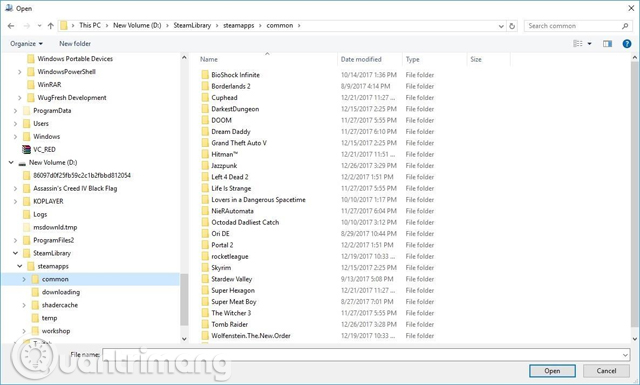The width and height of the screenshot is (640, 385).
Task: Click the navigation tree scrollbar down arrow
Action: (x=184, y=339)
